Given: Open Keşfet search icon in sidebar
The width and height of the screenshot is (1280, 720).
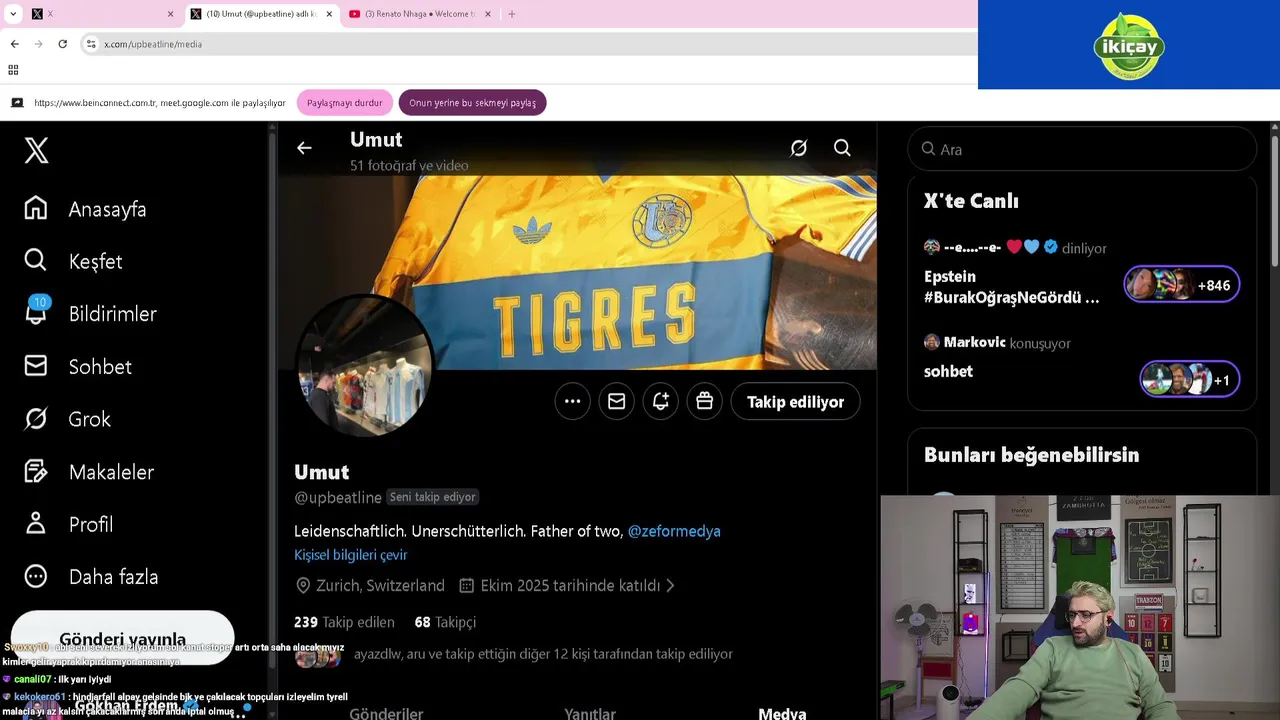Looking at the screenshot, I should coord(36,260).
